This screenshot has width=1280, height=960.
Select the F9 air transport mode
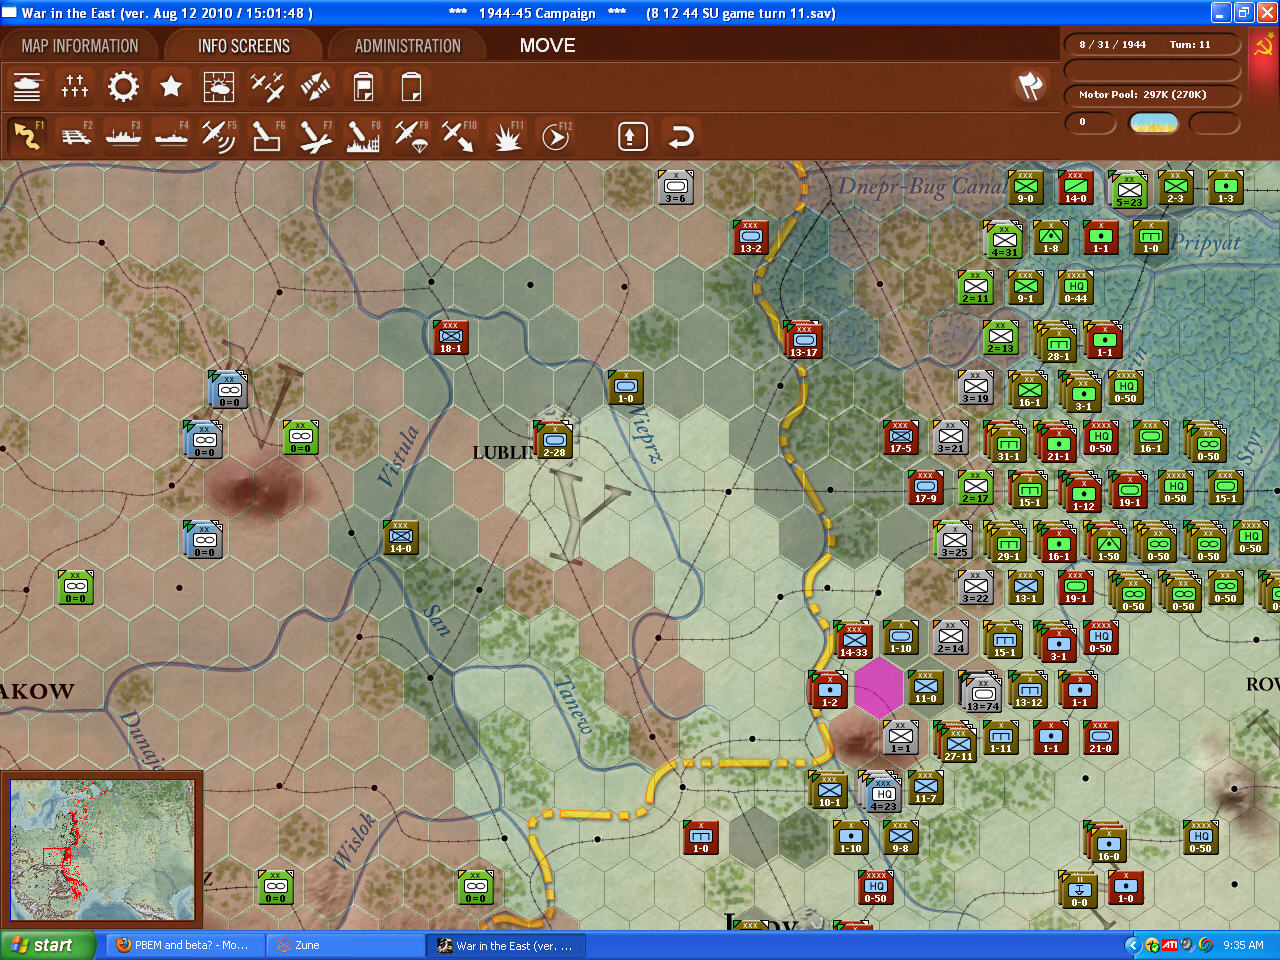[411, 136]
